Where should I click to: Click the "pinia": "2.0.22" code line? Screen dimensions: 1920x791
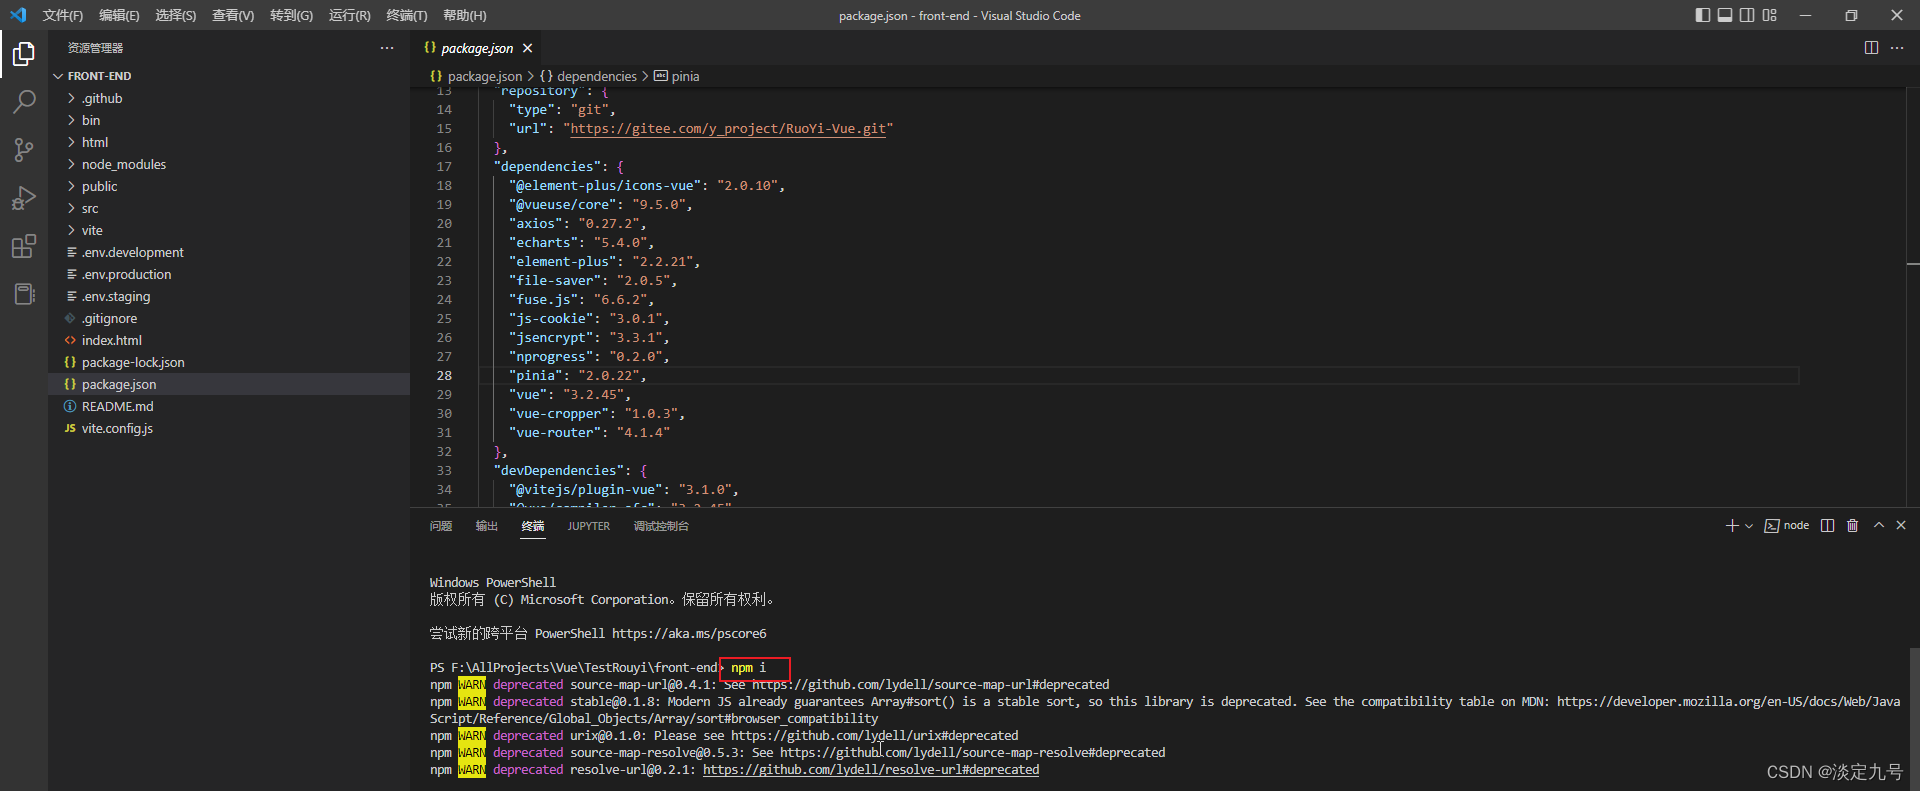tap(577, 376)
